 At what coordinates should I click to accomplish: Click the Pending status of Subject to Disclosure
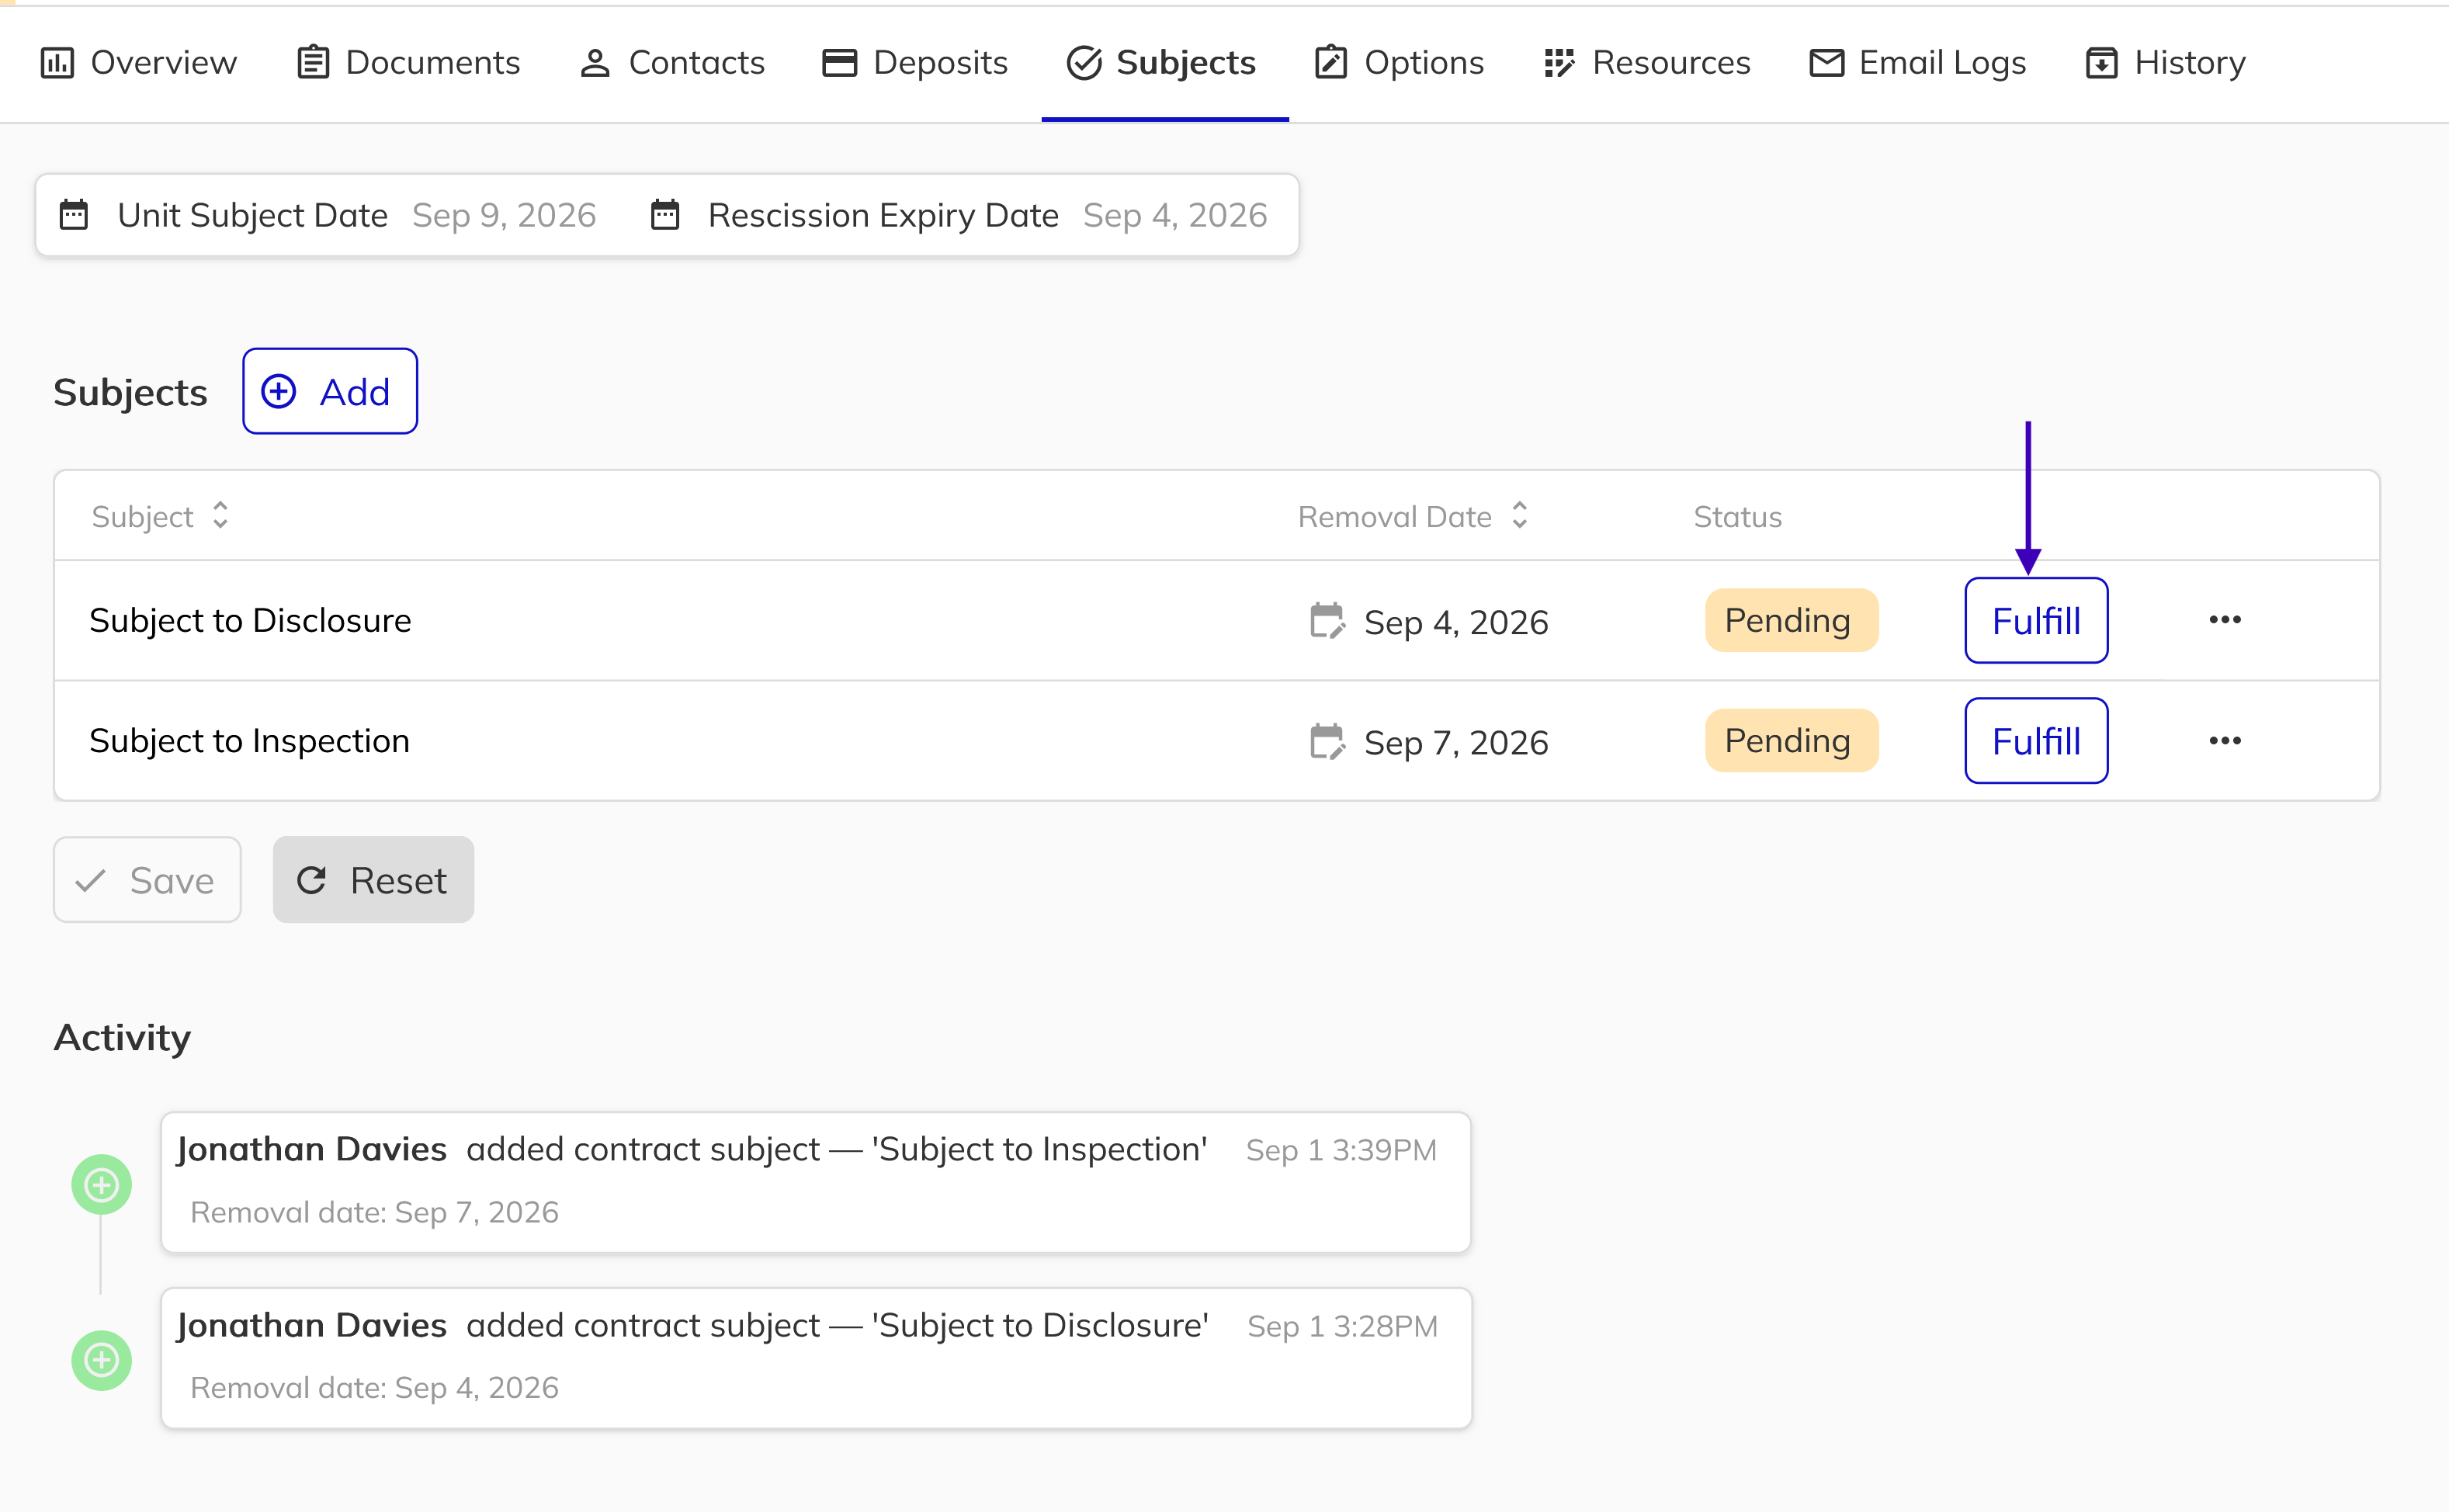[x=1791, y=620]
